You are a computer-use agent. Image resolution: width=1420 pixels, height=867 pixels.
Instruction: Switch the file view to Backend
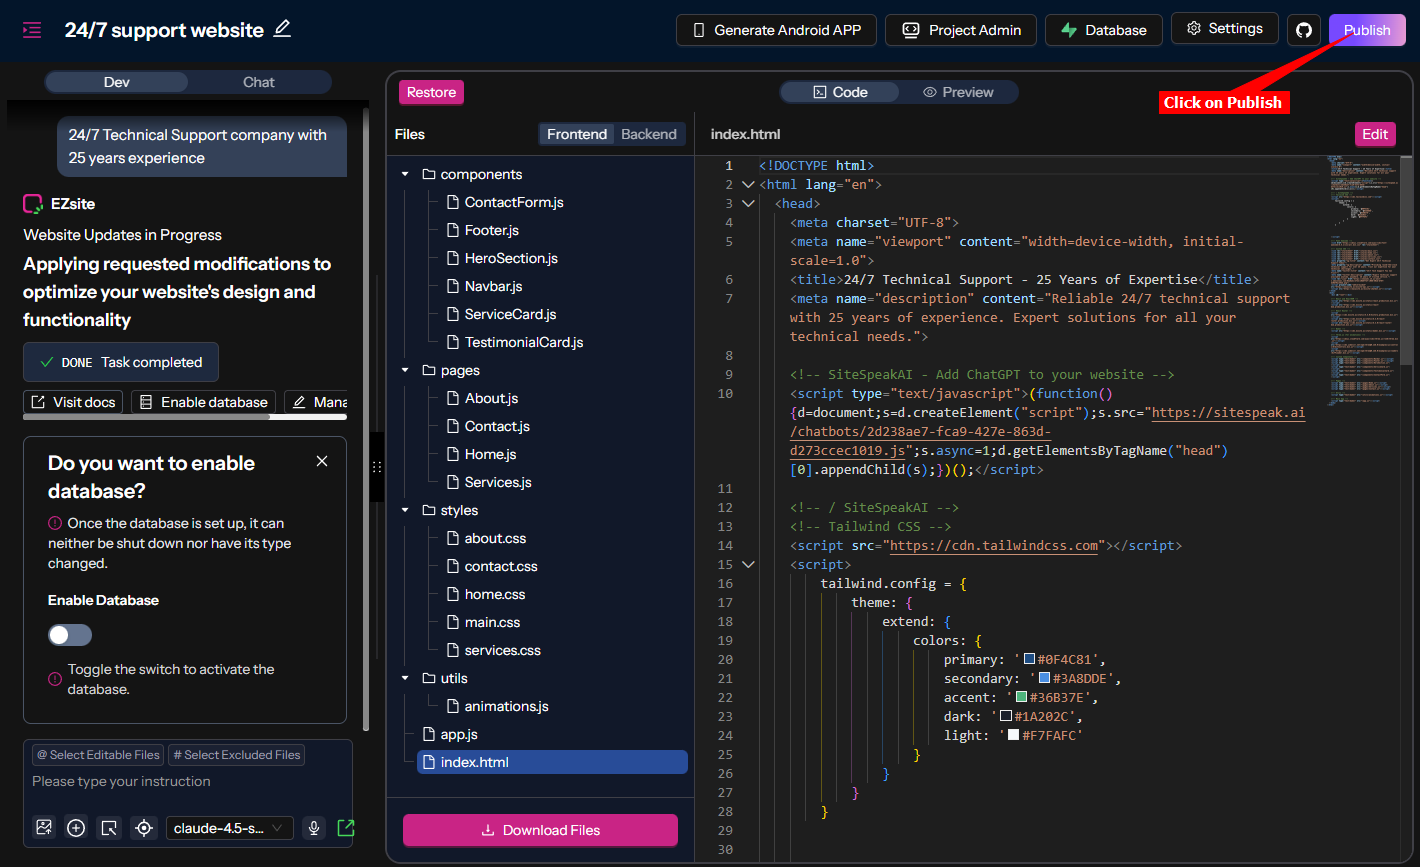click(x=648, y=134)
